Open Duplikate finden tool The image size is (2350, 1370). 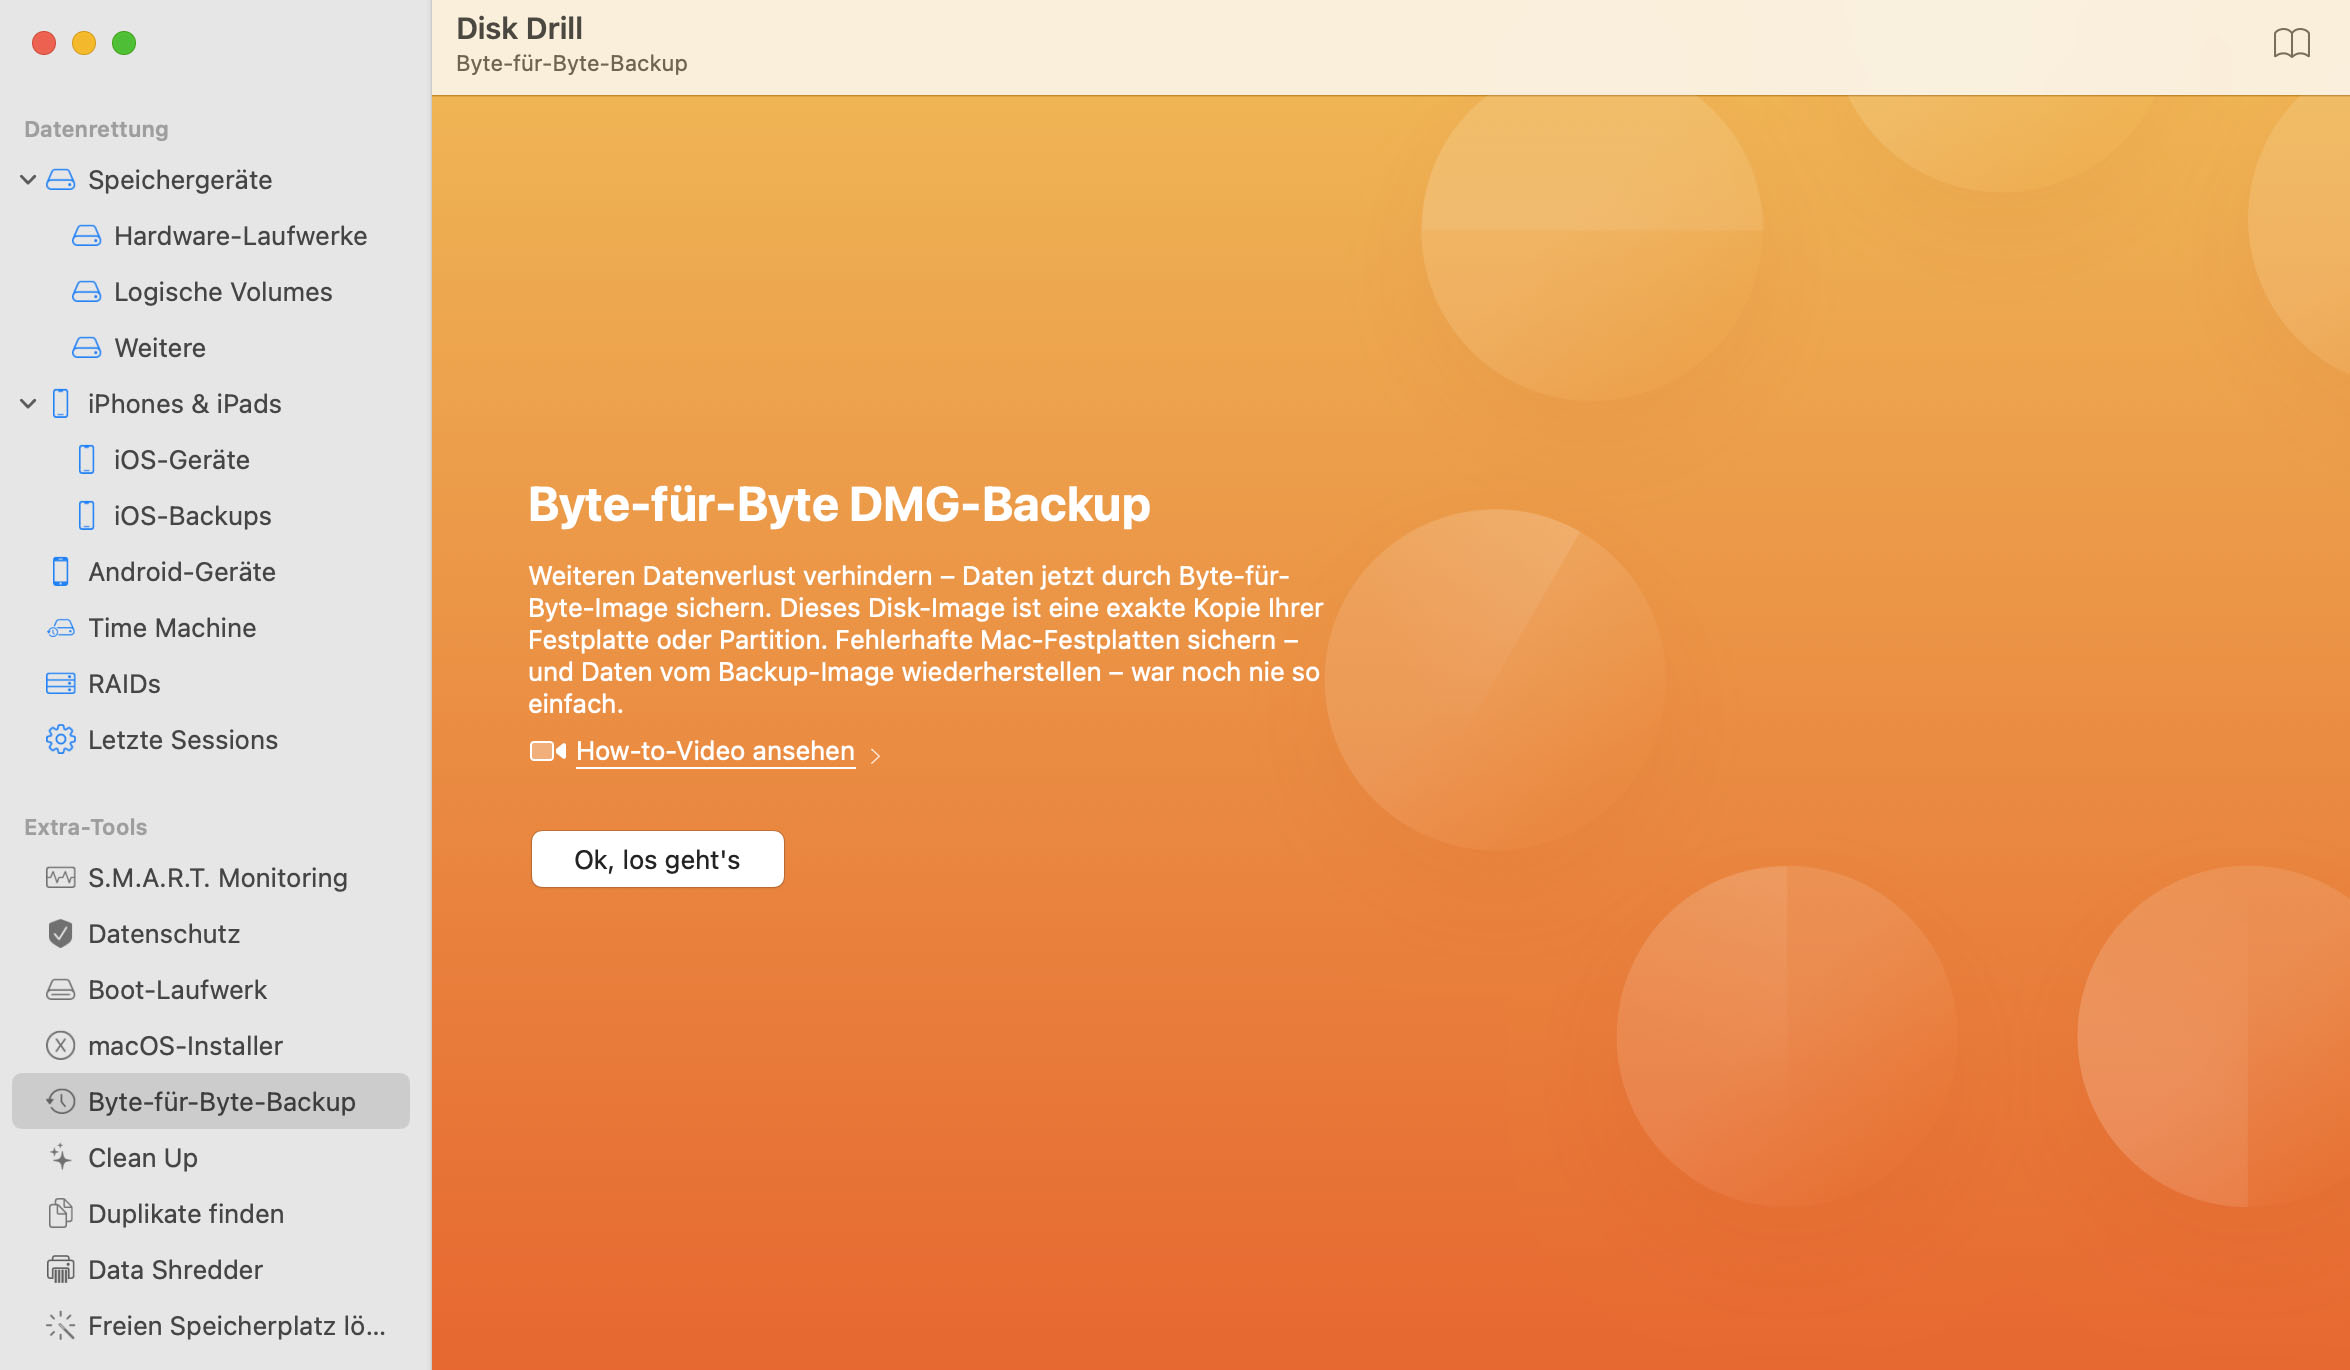(186, 1213)
